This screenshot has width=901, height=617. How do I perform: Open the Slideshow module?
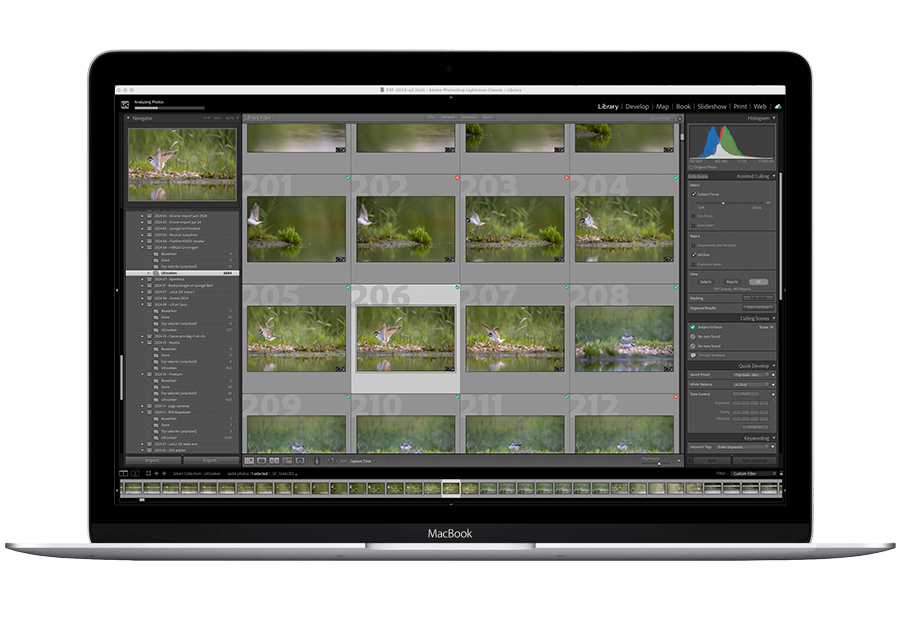point(712,106)
